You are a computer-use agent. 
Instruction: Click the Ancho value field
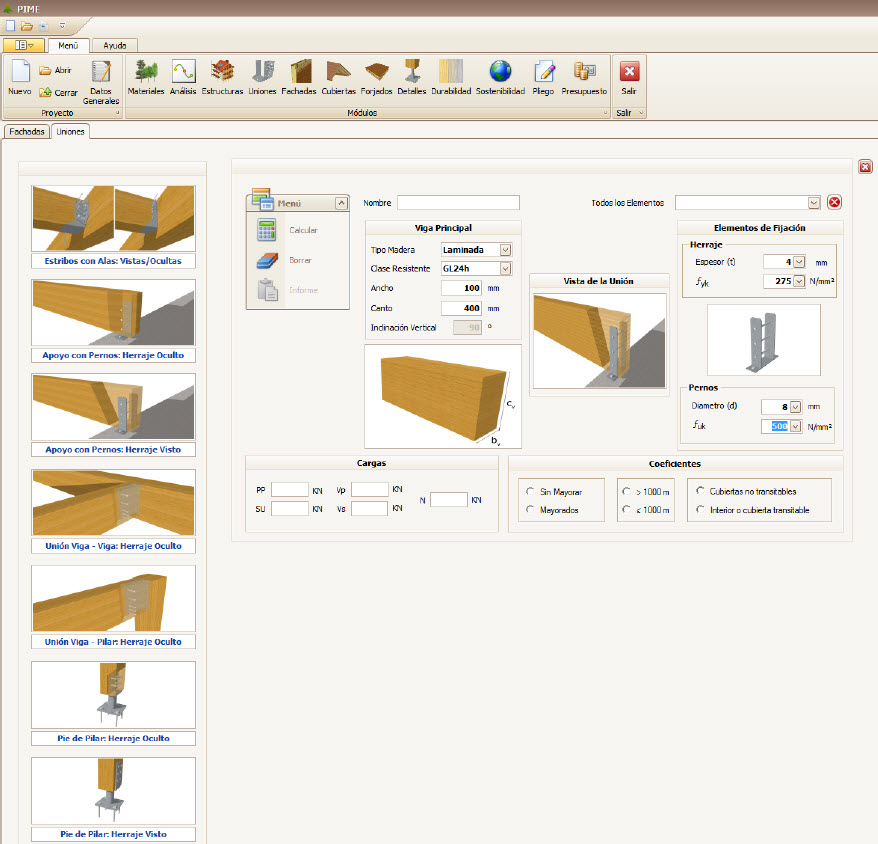[x=461, y=288]
